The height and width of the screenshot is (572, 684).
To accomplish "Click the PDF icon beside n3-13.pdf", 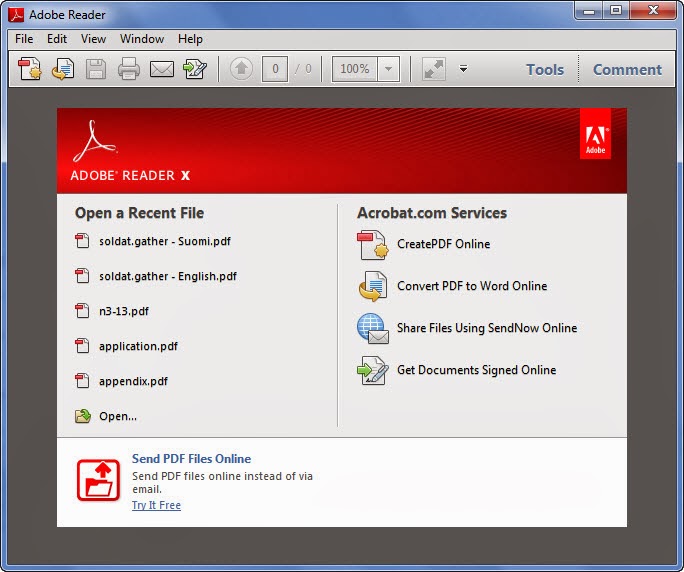I will [82, 311].
